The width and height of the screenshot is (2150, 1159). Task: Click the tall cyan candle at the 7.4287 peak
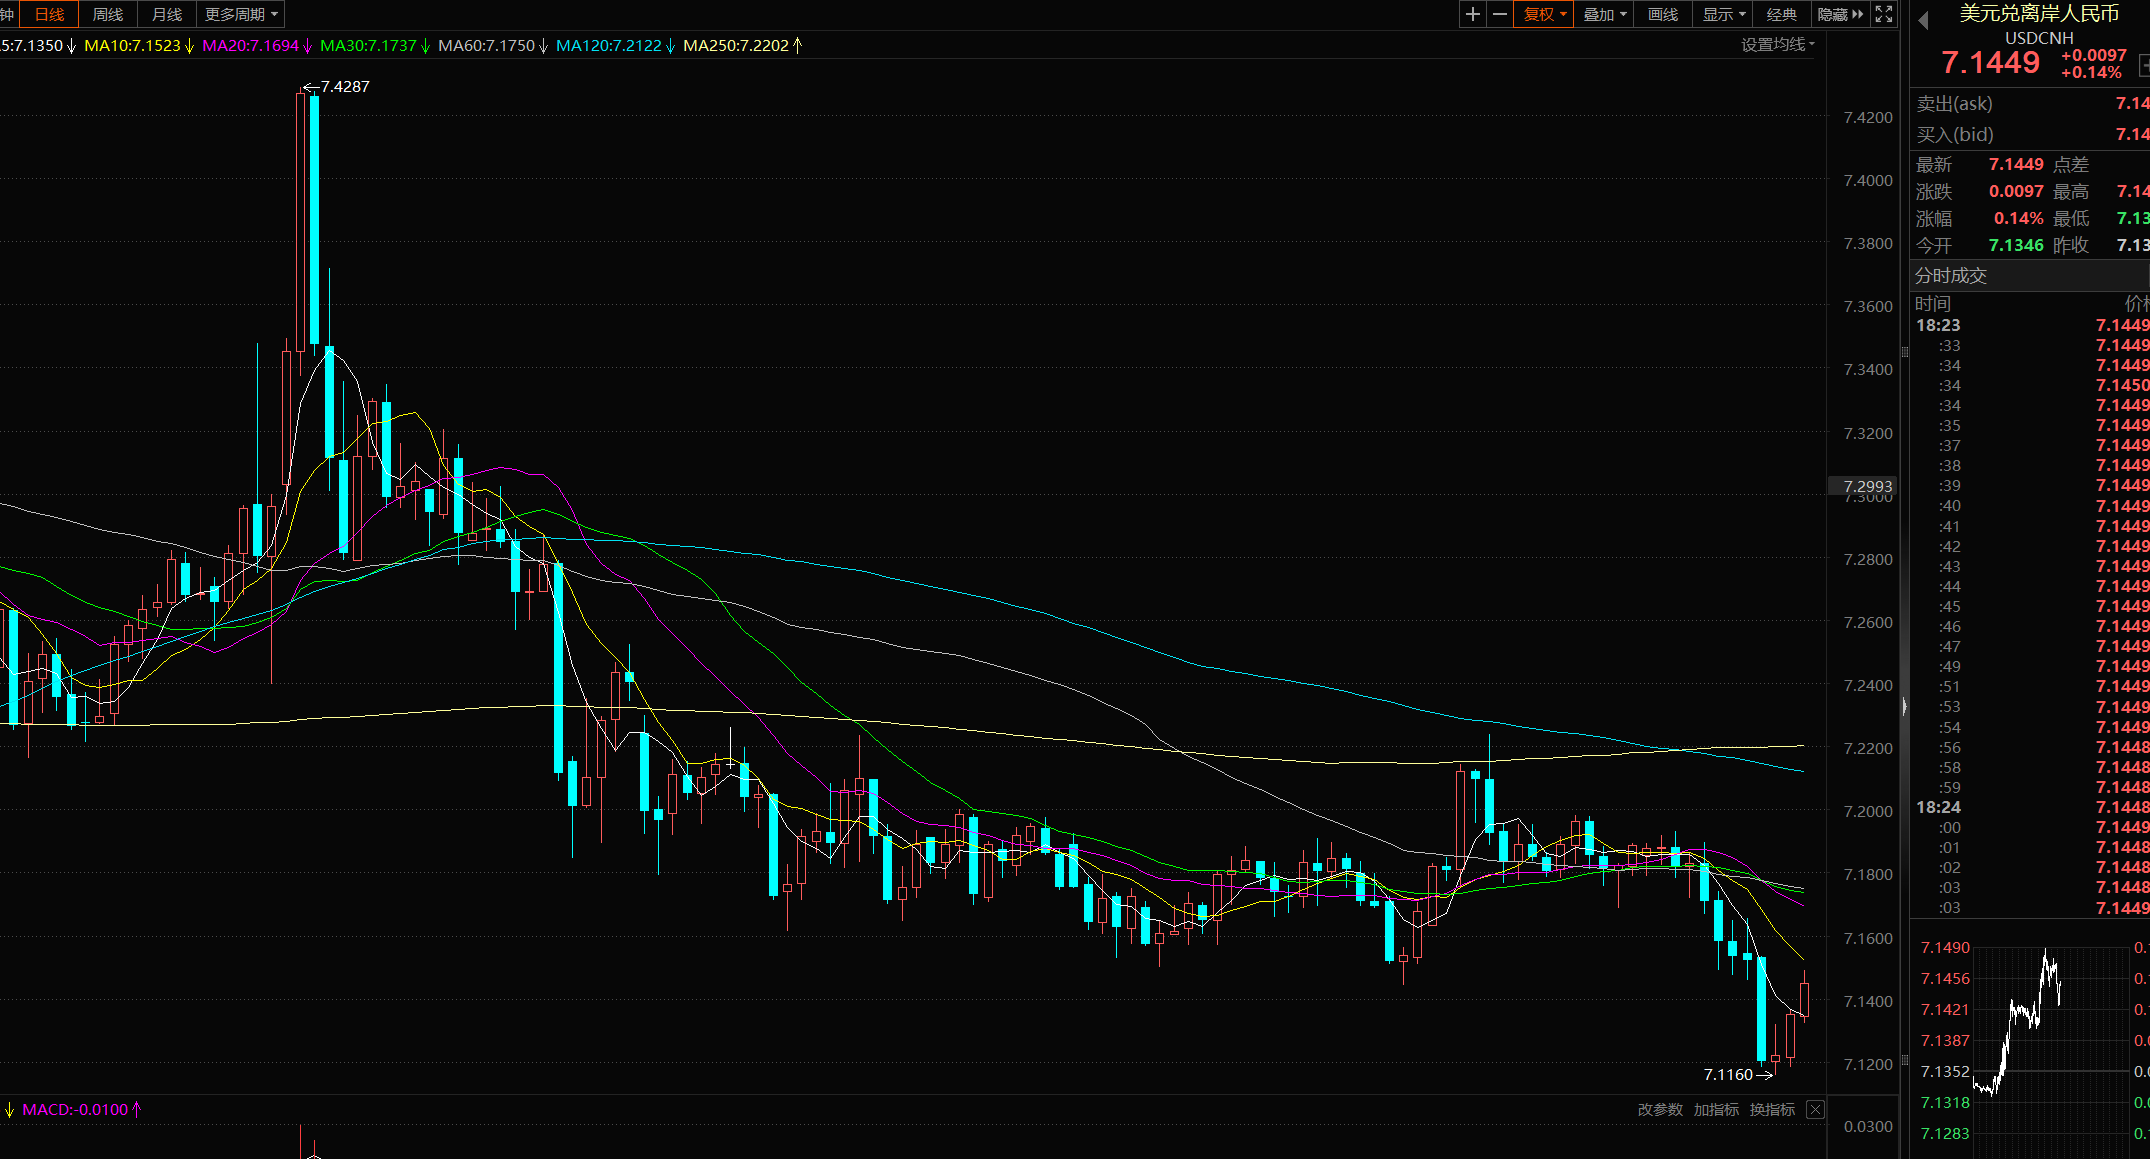[315, 220]
